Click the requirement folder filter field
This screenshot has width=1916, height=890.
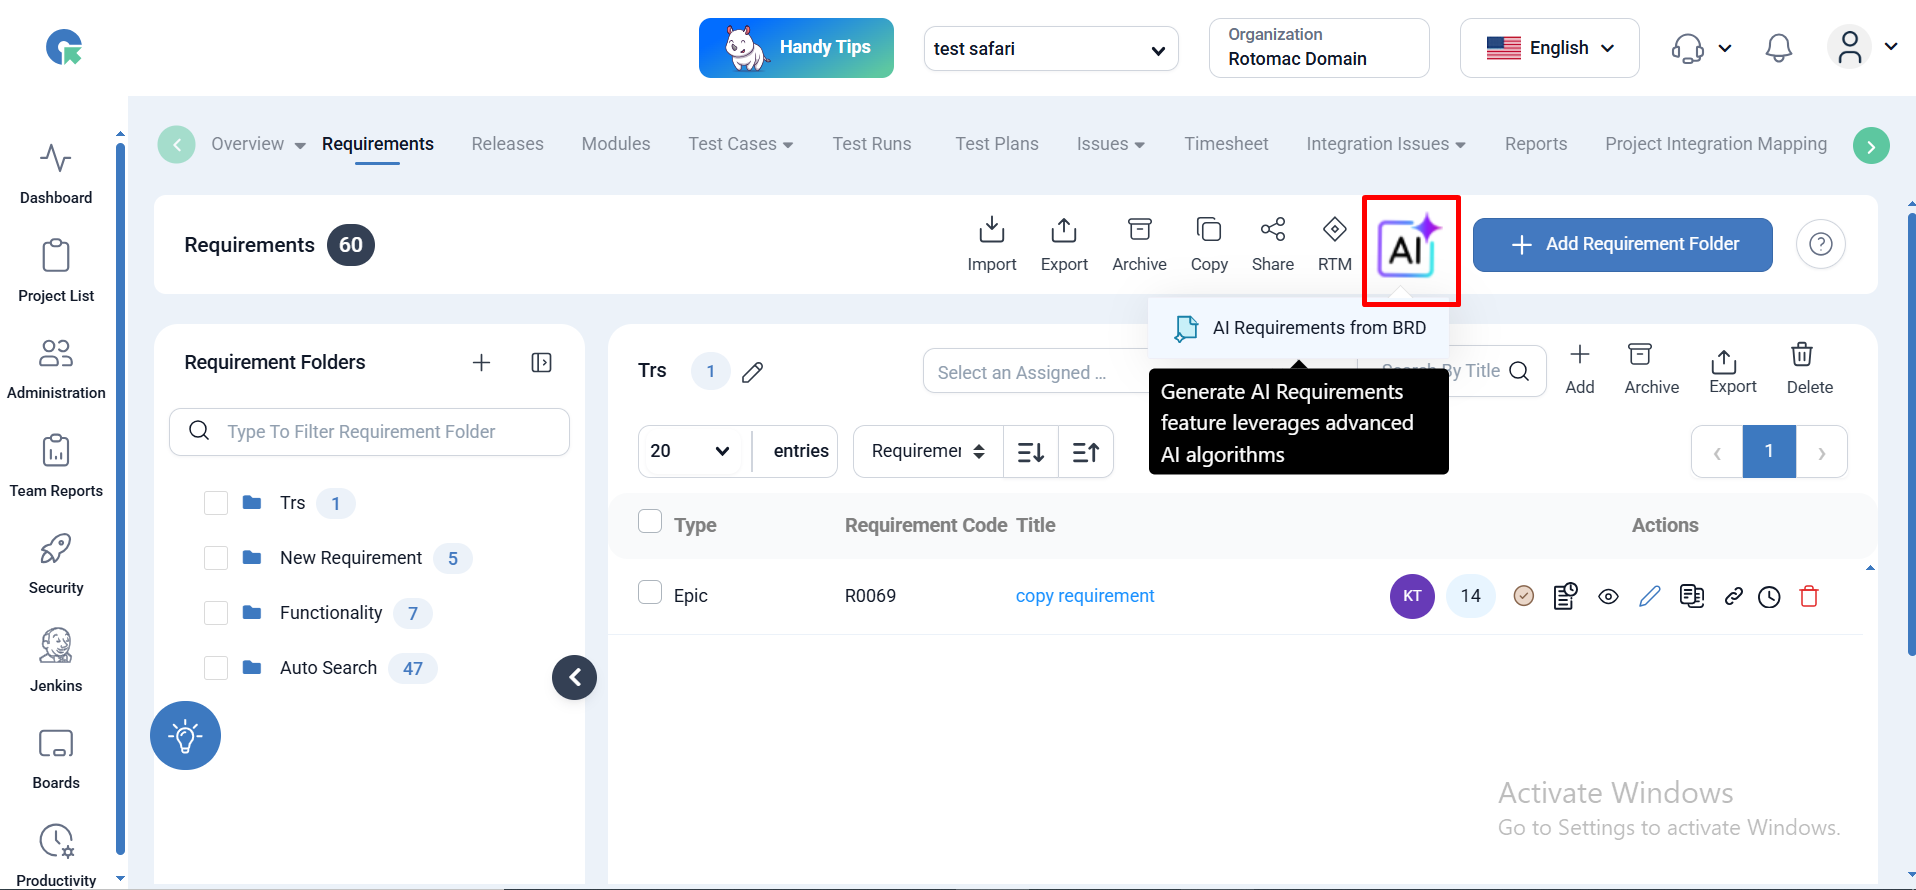point(370,432)
